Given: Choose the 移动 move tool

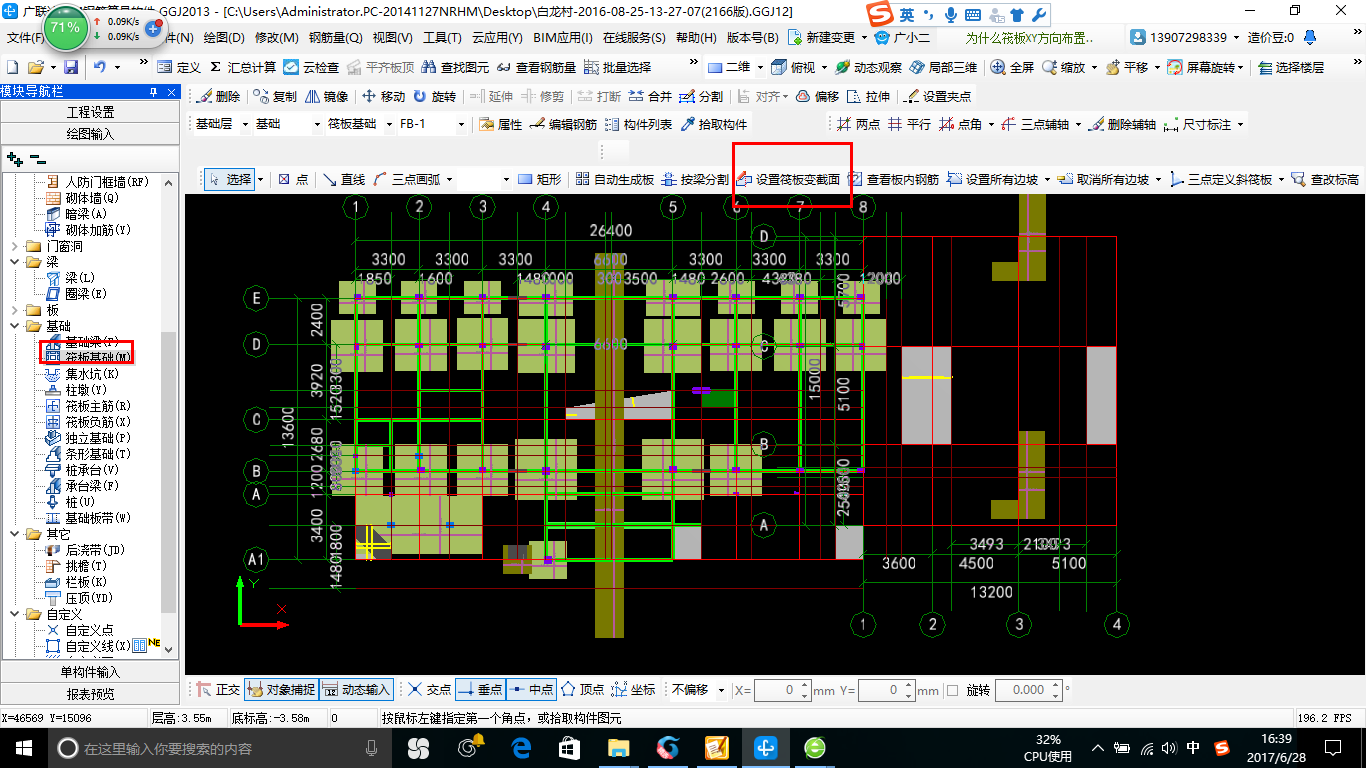Looking at the screenshot, I should coord(383,96).
